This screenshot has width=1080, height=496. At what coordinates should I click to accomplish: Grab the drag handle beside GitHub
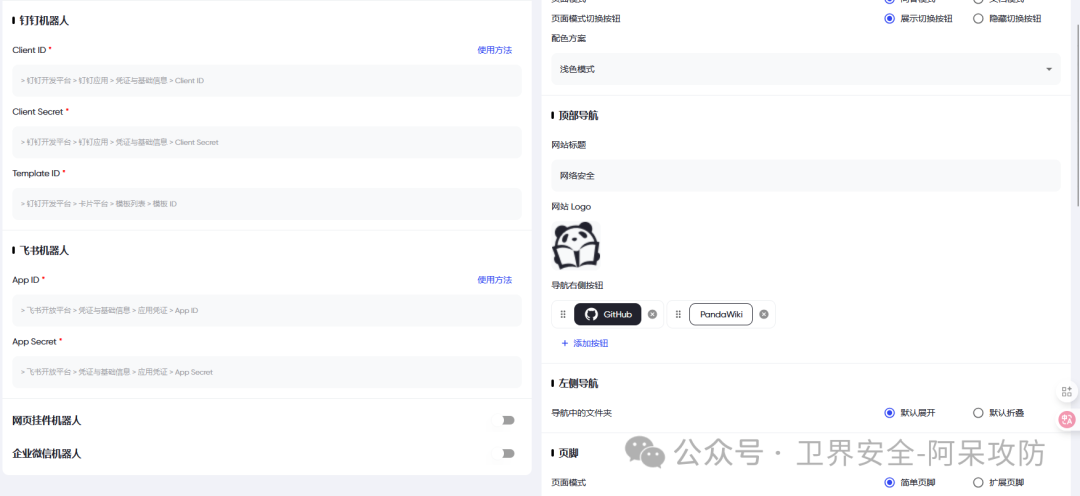563,314
